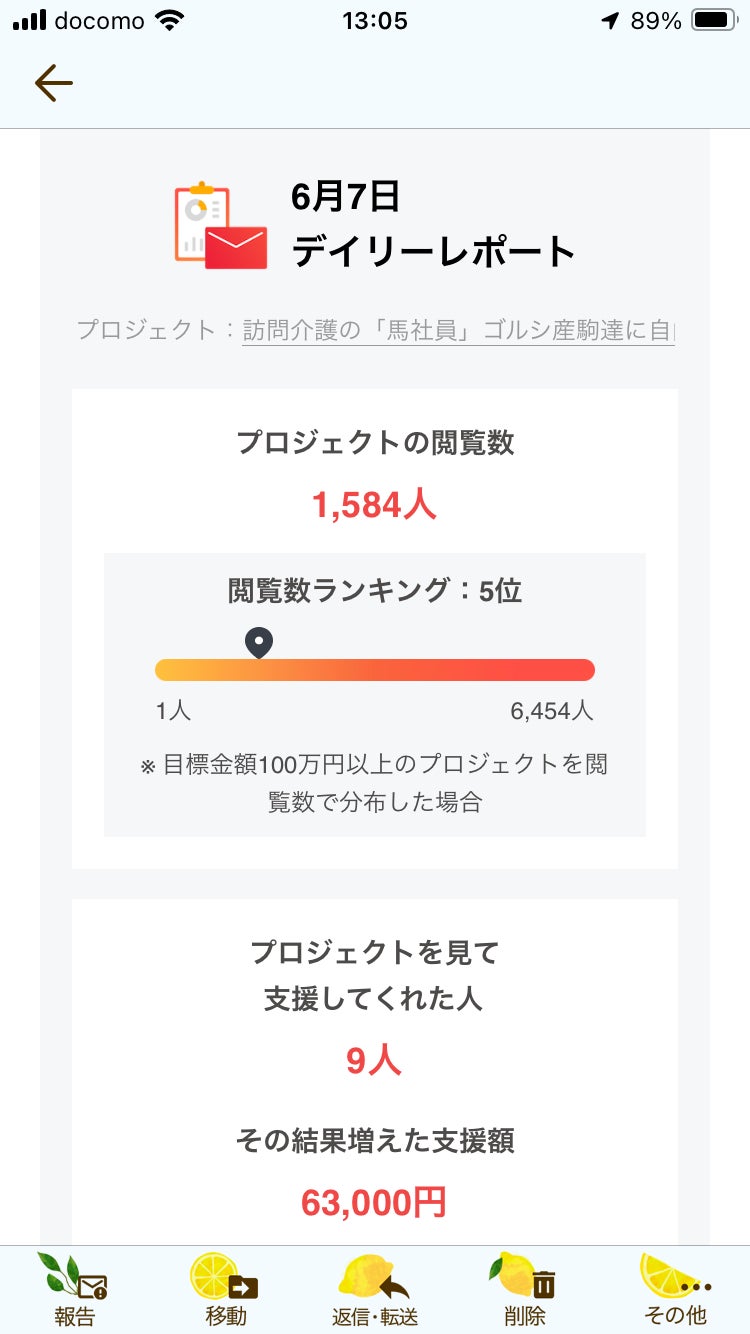This screenshot has width=750, height=1334.
Task: Tap the daily report envelope icon
Action: (x=221, y=227)
